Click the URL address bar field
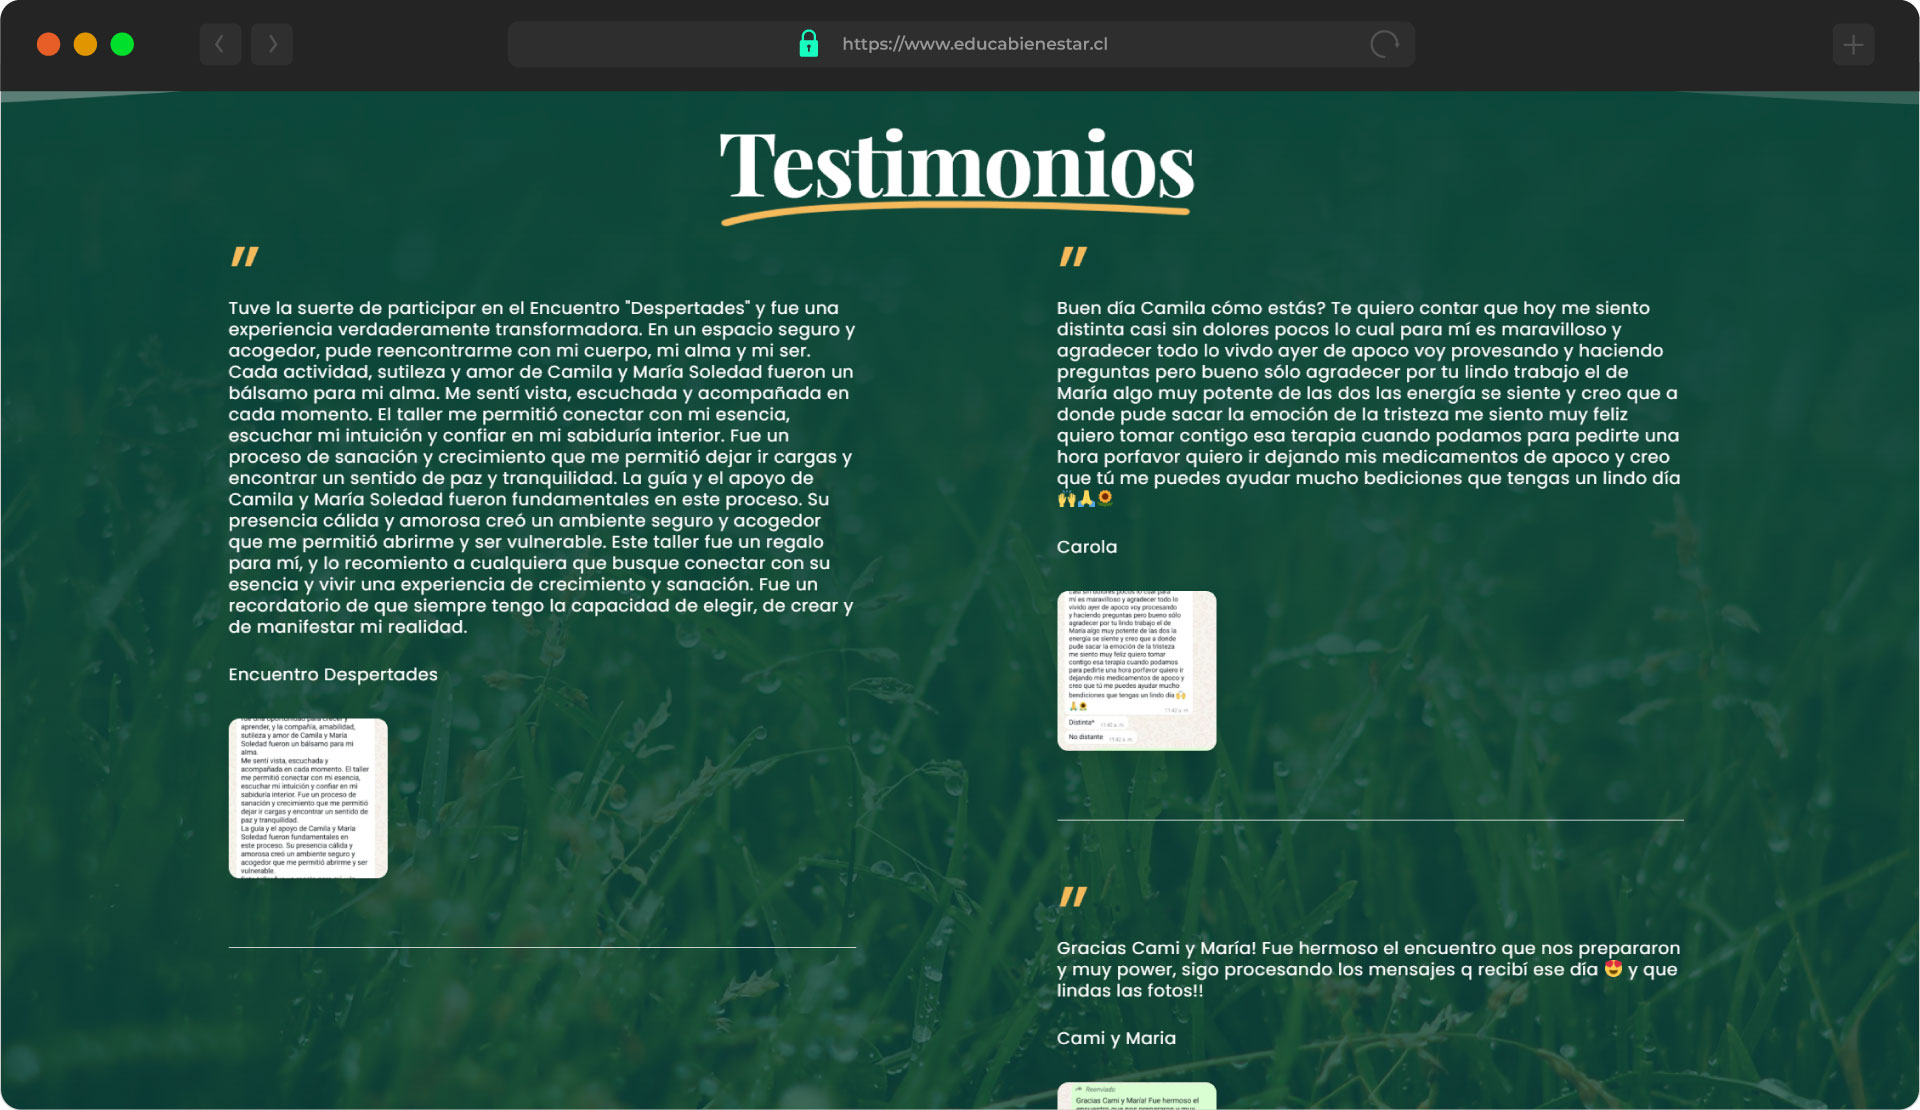The image size is (1920, 1110). click(x=961, y=44)
